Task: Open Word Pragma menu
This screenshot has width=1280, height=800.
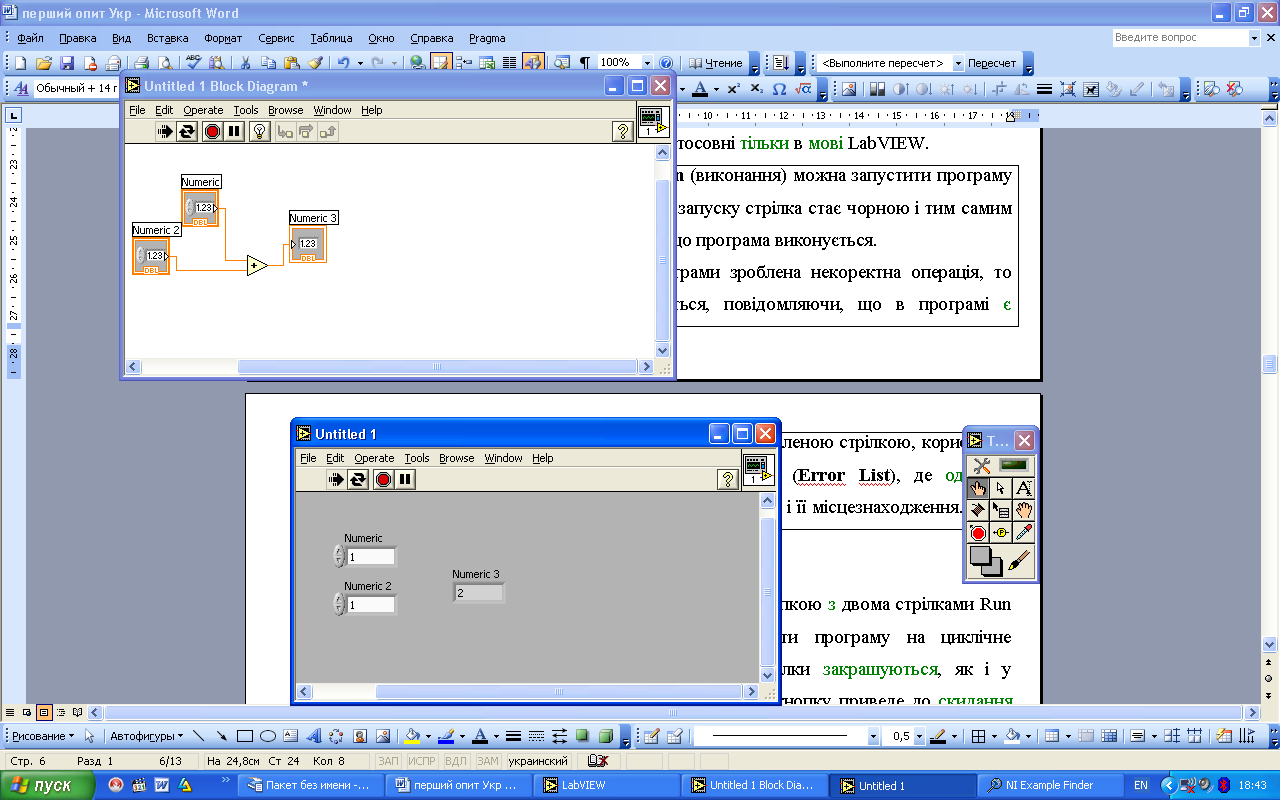Action: pos(487,38)
